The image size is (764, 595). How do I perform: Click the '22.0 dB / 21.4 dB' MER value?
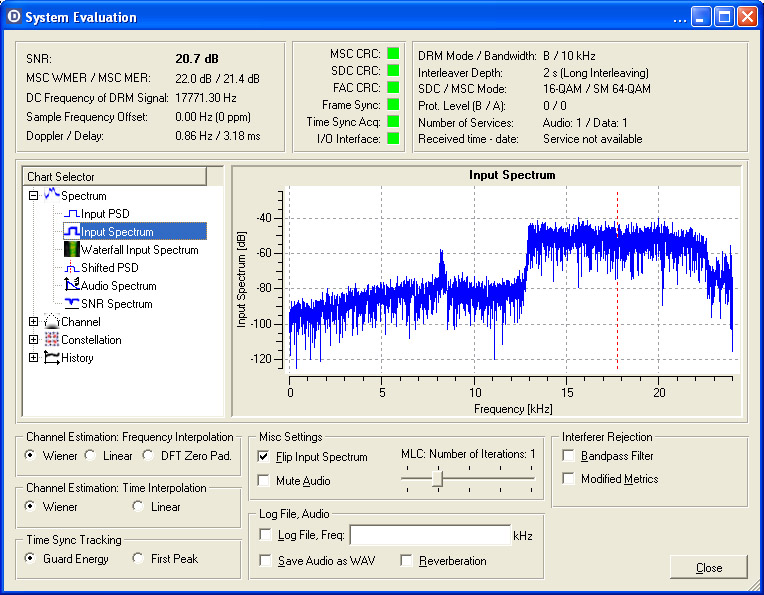[217, 78]
